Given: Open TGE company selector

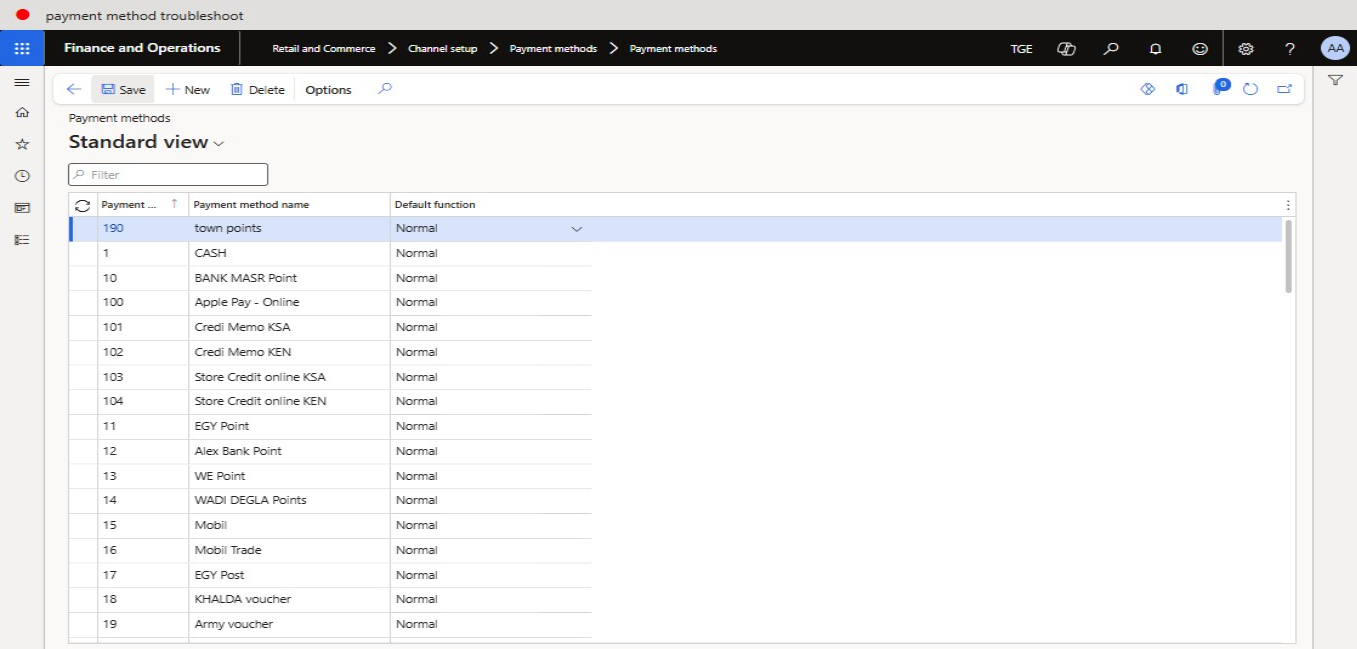Looking at the screenshot, I should (1021, 48).
